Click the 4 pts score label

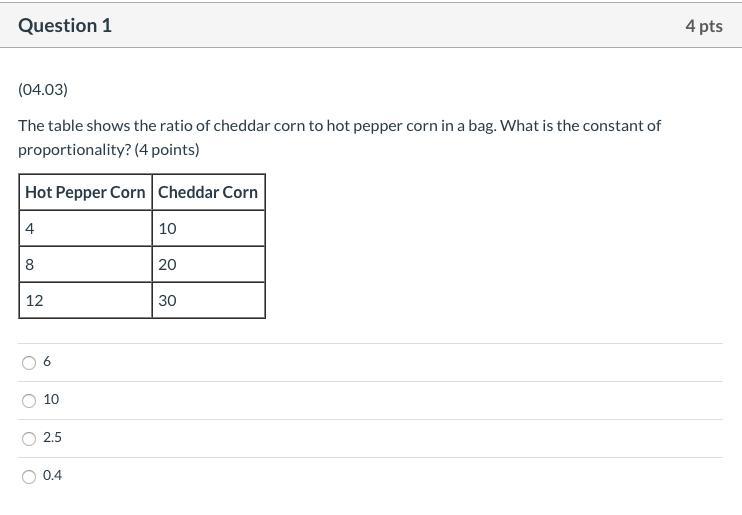[704, 26]
